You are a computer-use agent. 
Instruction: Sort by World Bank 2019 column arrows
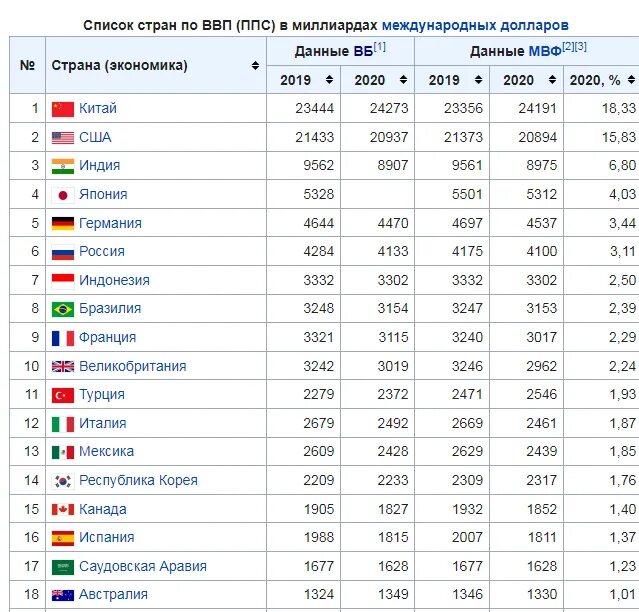[x=329, y=80]
